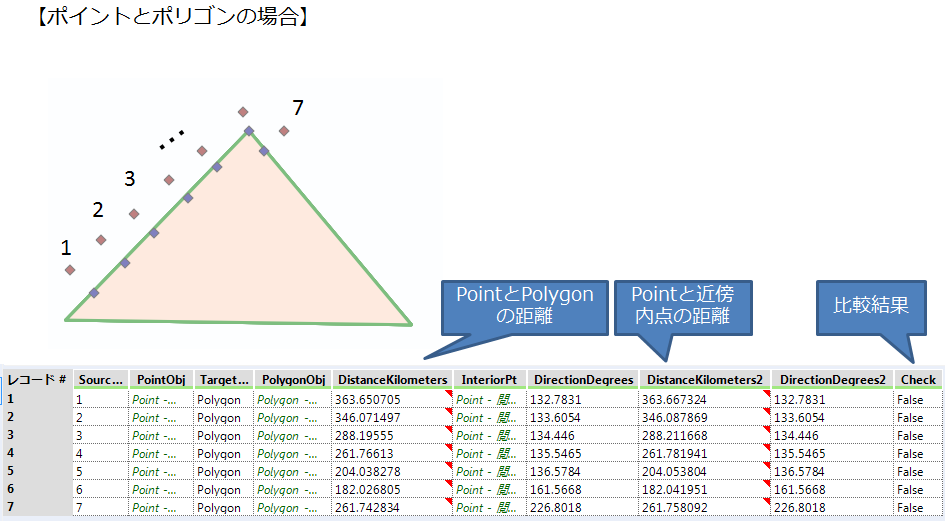The width and height of the screenshot is (945, 521).
Task: Select the DirectionDegrees2 column header
Action: (833, 380)
